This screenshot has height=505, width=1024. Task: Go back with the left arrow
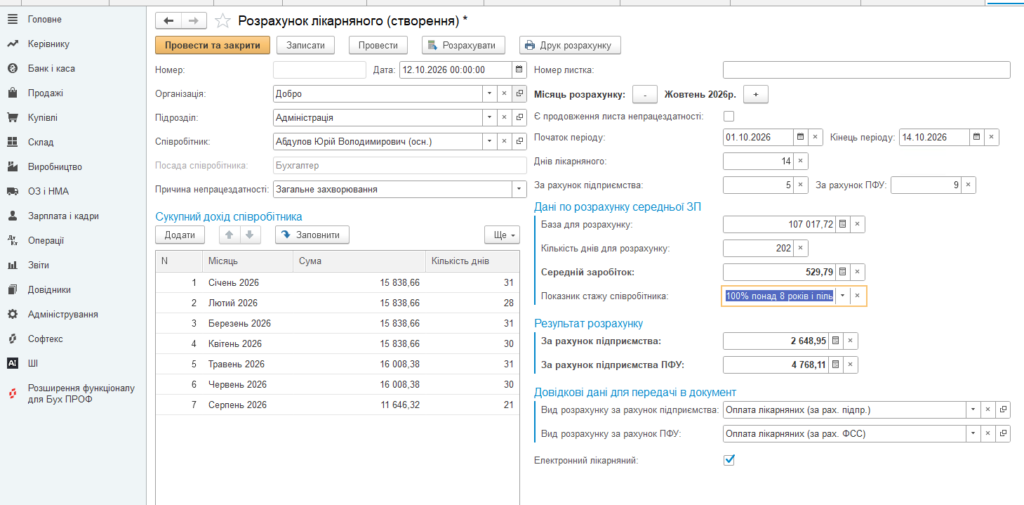click(168, 21)
